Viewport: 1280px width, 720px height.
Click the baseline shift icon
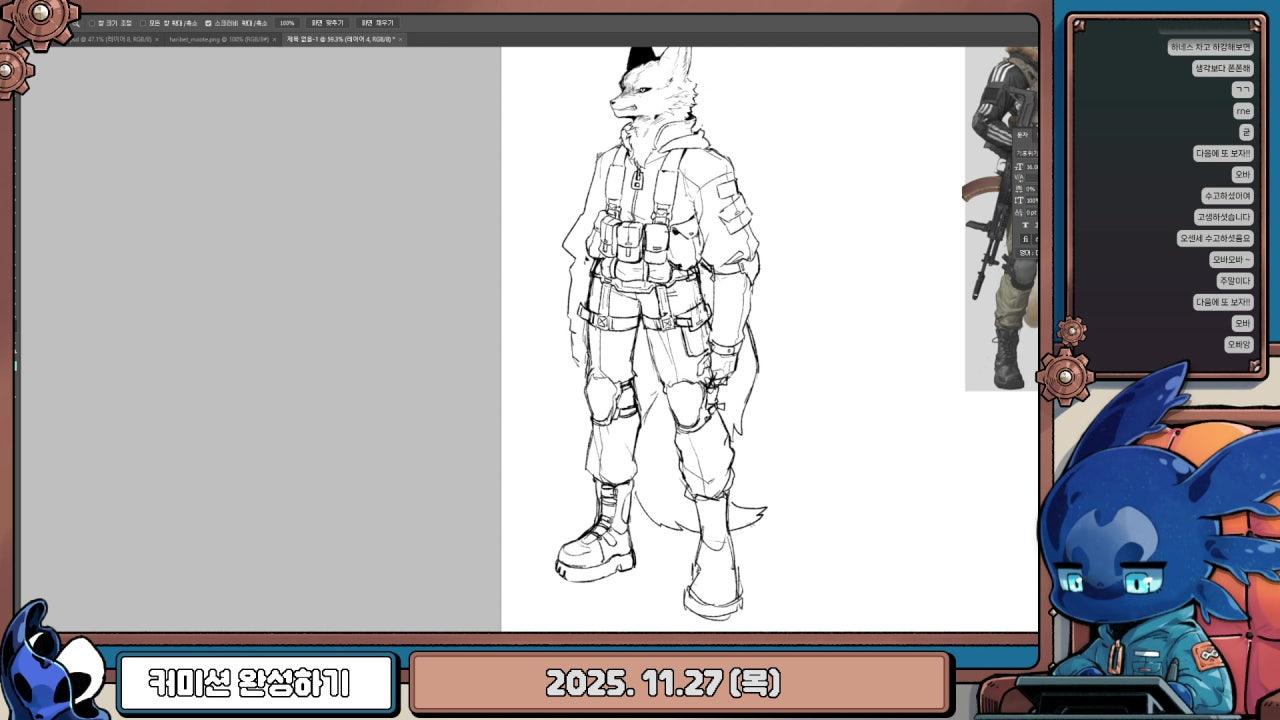[1020, 212]
